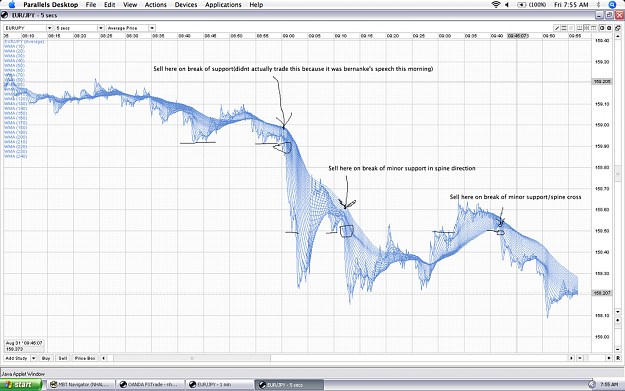Screen dimensions: 625x391
Task: Select the horizontal lines drawing tool
Action: point(564,28)
